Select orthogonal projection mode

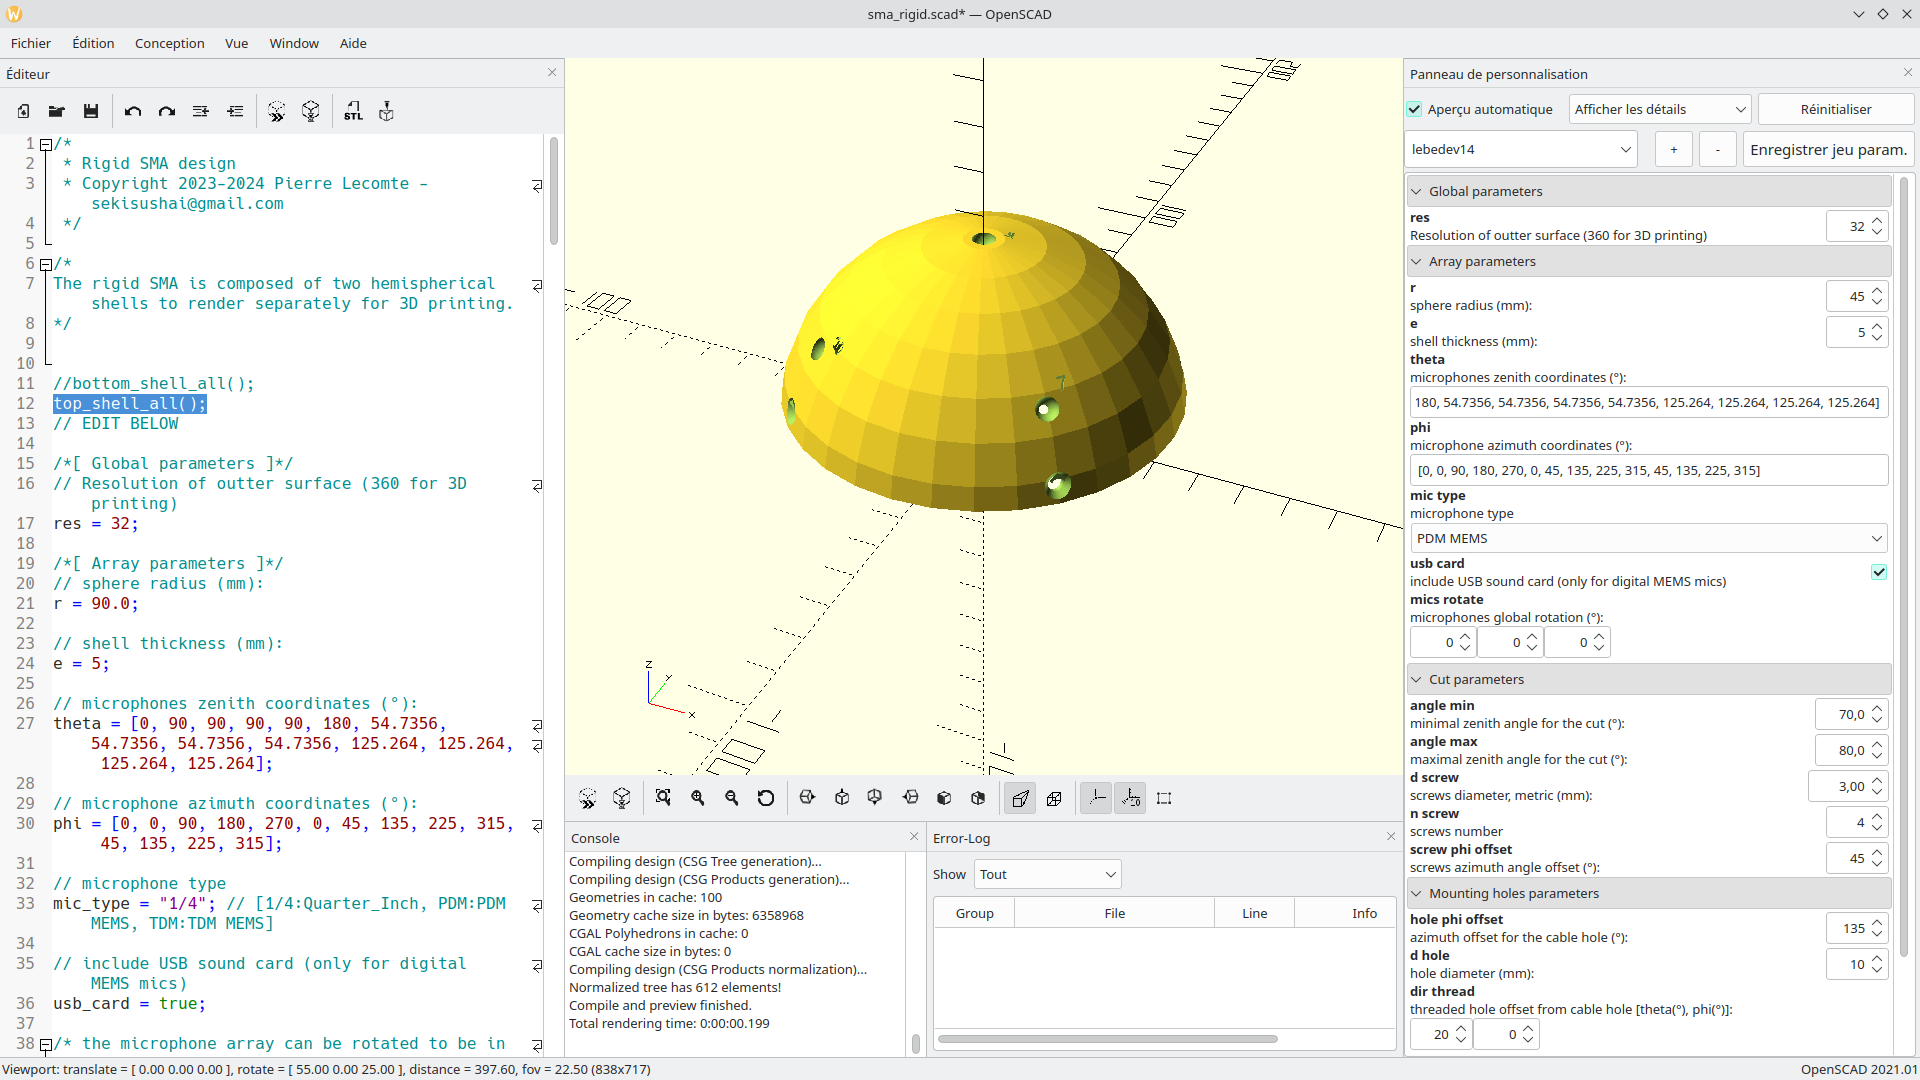1054,798
